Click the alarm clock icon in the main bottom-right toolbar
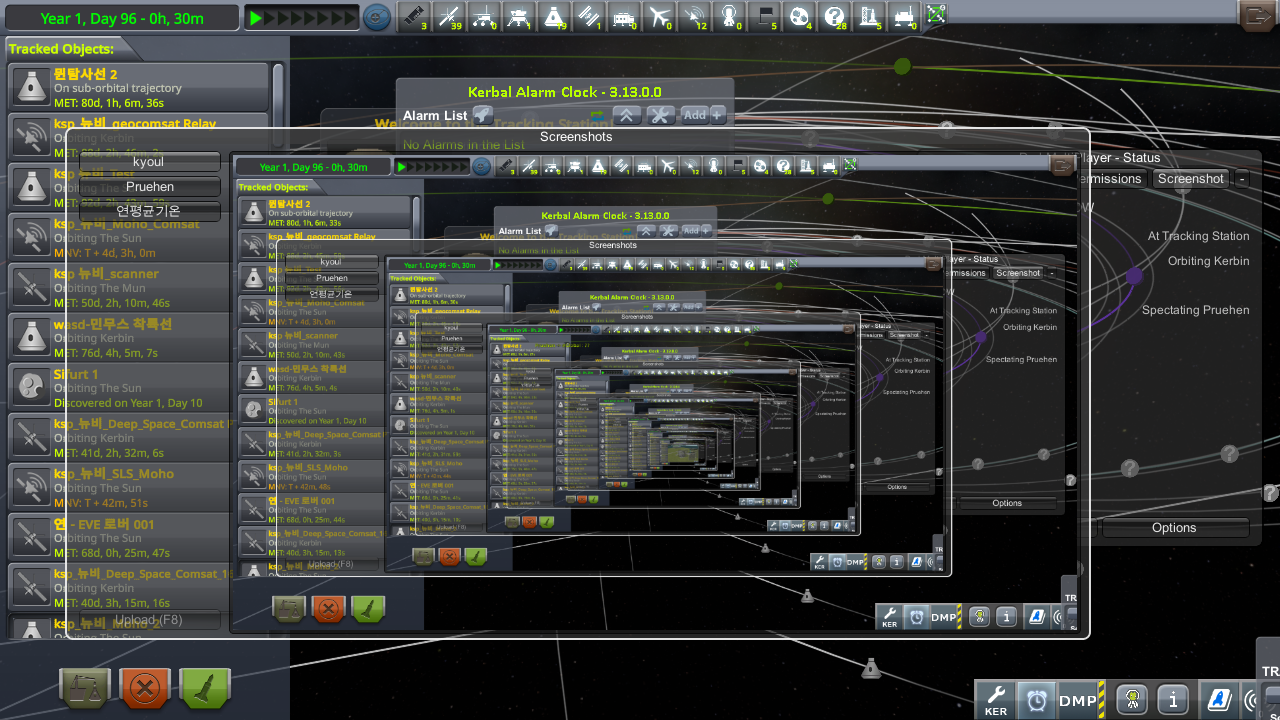Image resolution: width=1280 pixels, height=720 pixels. 1036,700
